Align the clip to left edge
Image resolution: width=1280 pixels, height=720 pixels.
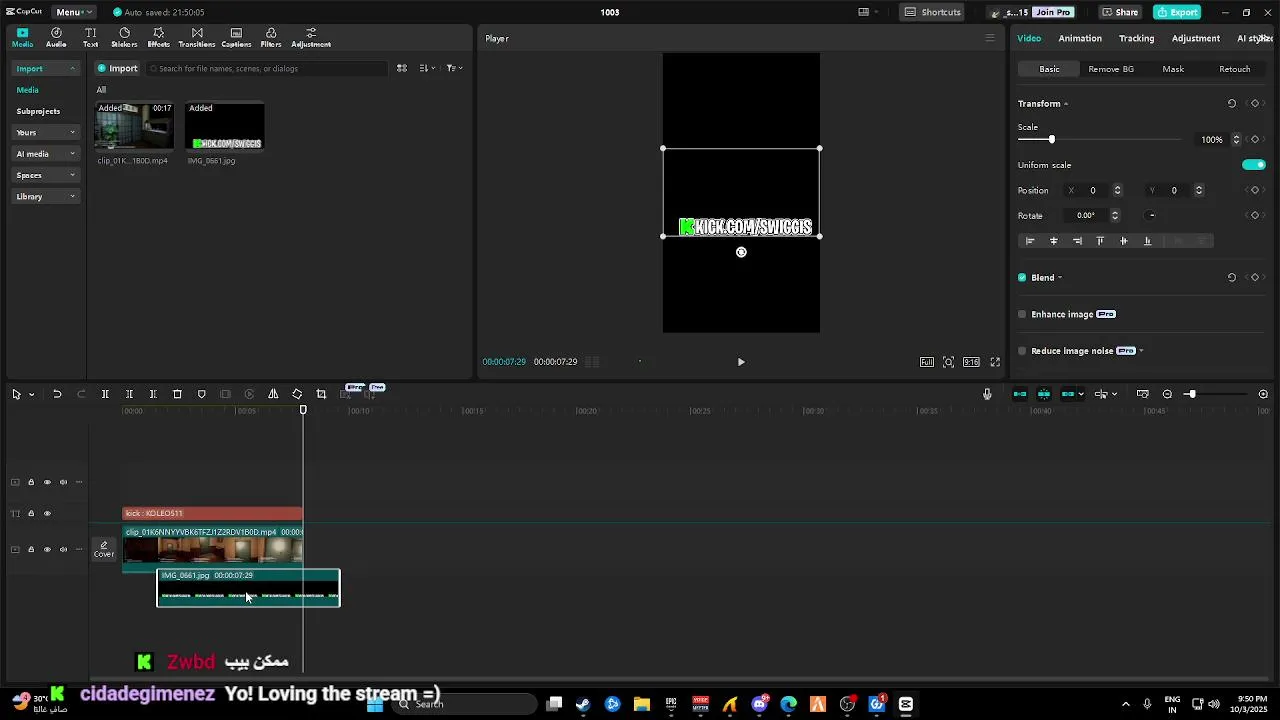(x=1030, y=241)
